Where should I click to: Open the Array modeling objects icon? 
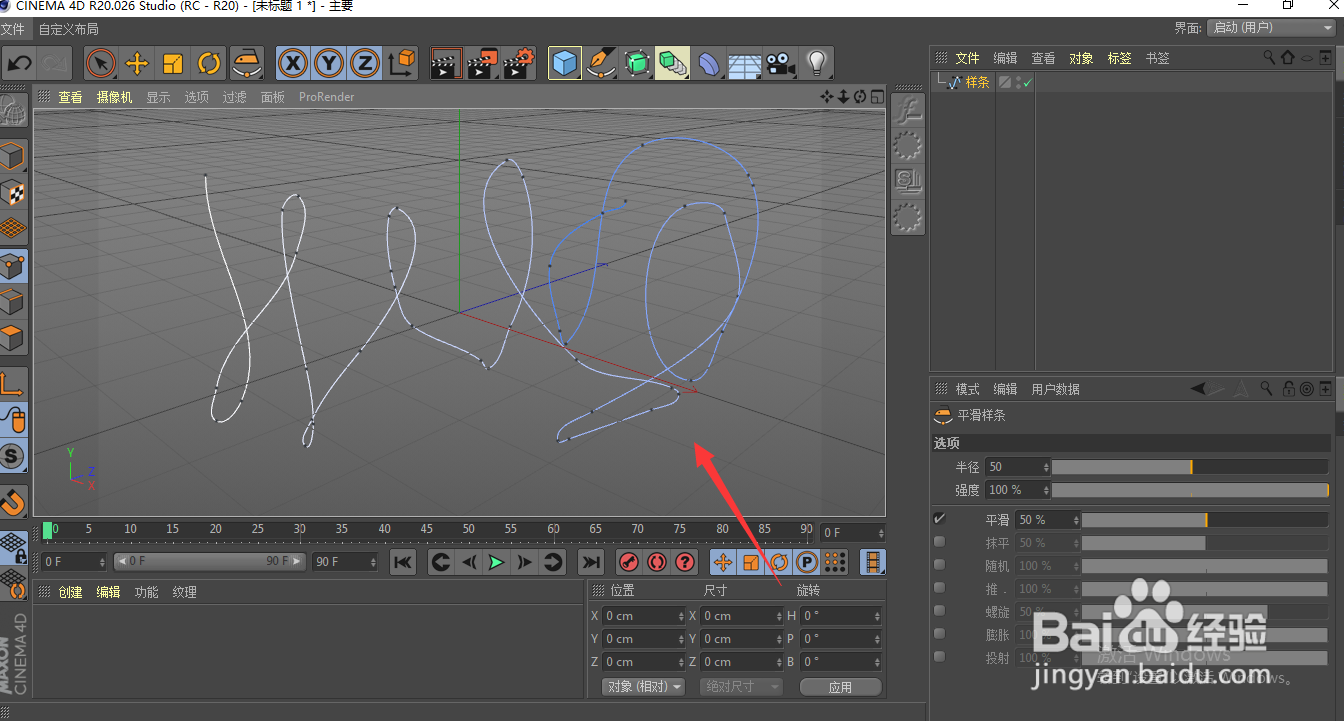click(x=673, y=64)
